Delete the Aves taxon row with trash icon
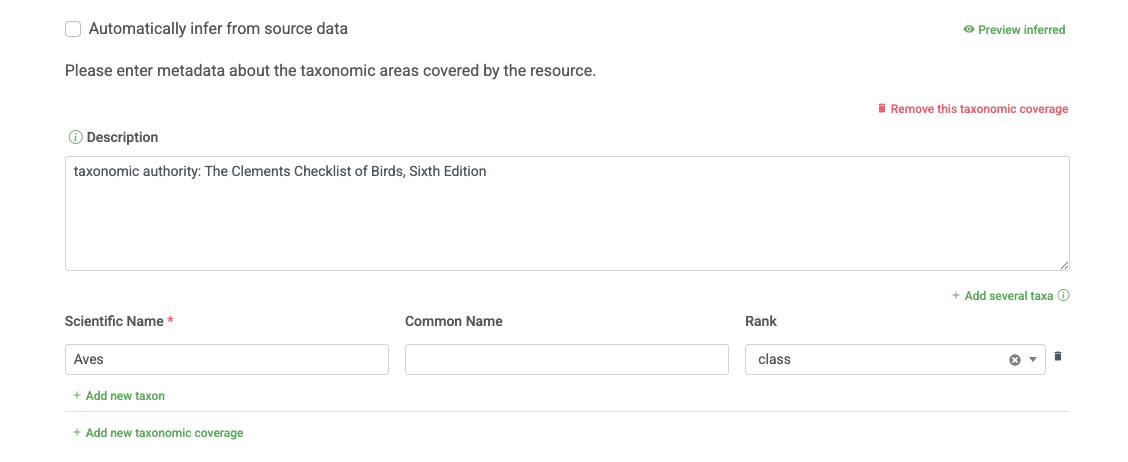 pos(1059,356)
